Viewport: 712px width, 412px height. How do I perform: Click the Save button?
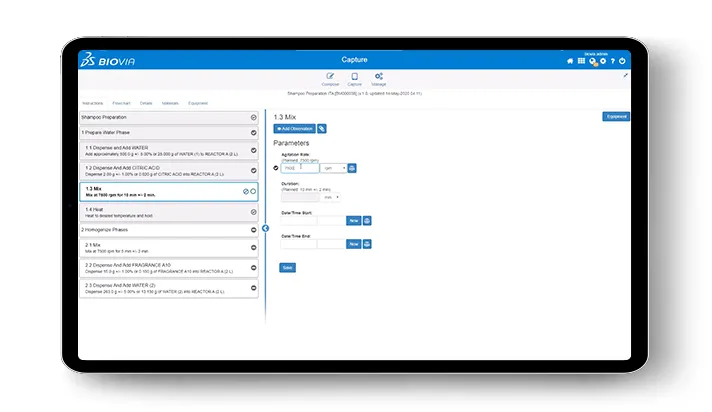(x=287, y=268)
